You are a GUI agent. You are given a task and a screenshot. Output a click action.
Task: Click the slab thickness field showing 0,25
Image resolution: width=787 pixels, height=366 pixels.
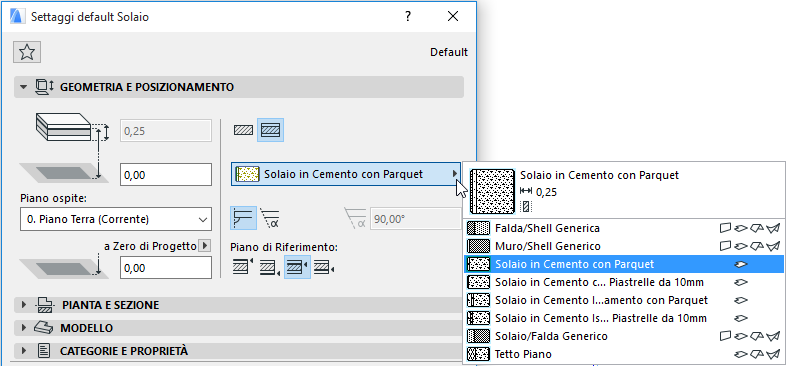click(x=166, y=131)
